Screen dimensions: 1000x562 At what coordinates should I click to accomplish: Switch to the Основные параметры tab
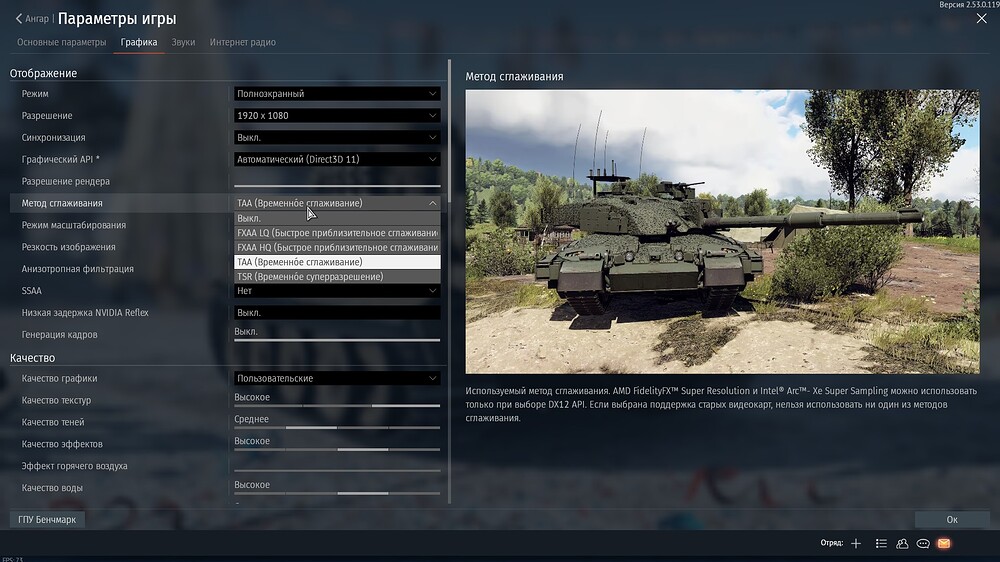(61, 42)
